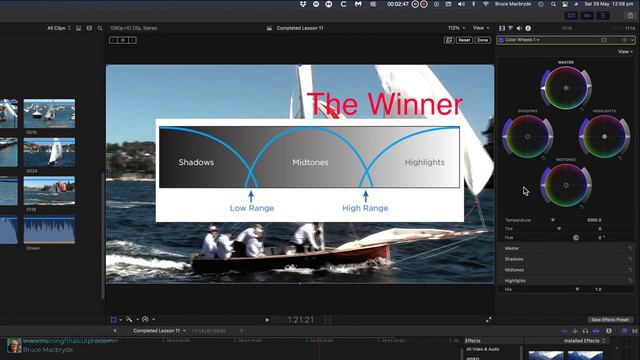Open the viewer View dropdown menu

(x=481, y=28)
